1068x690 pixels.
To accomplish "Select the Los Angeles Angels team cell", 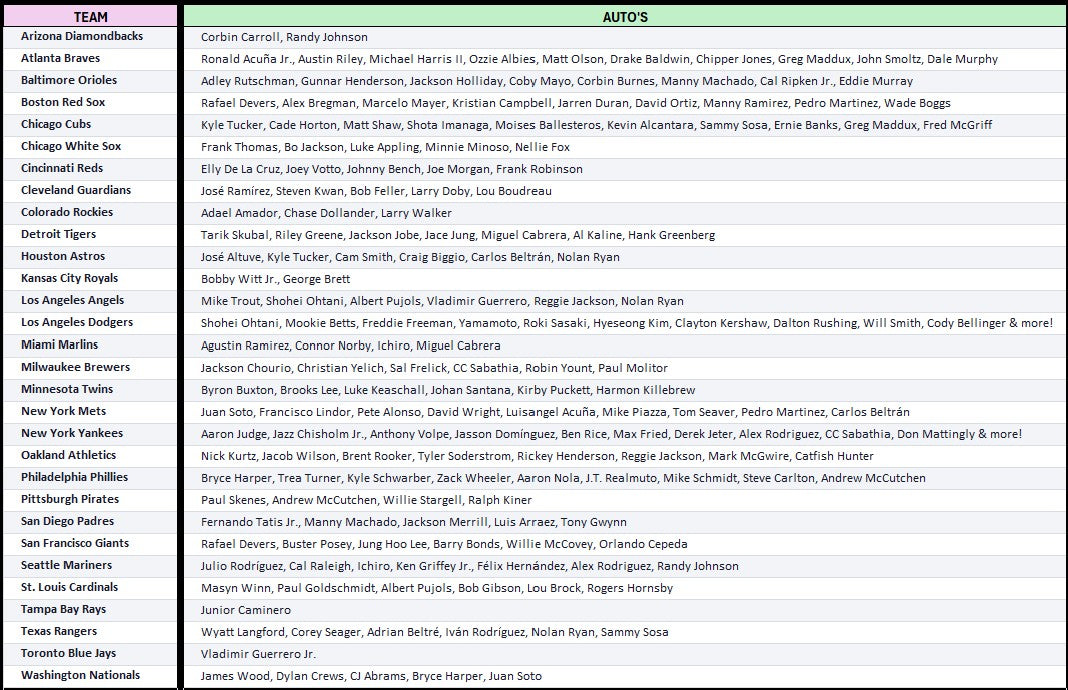I will (x=90, y=301).
